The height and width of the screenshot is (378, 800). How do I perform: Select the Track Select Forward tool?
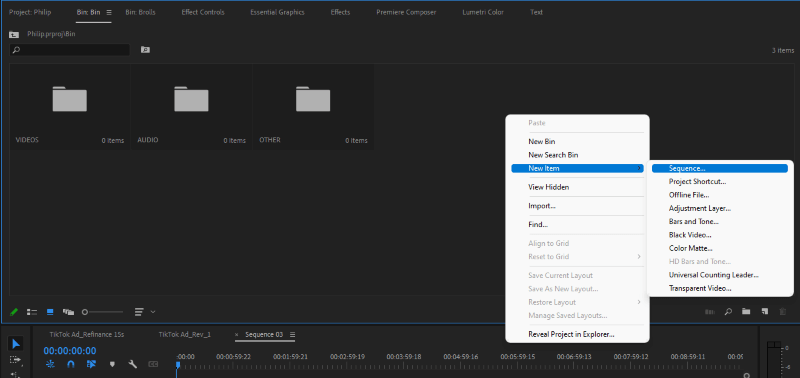click(15, 360)
